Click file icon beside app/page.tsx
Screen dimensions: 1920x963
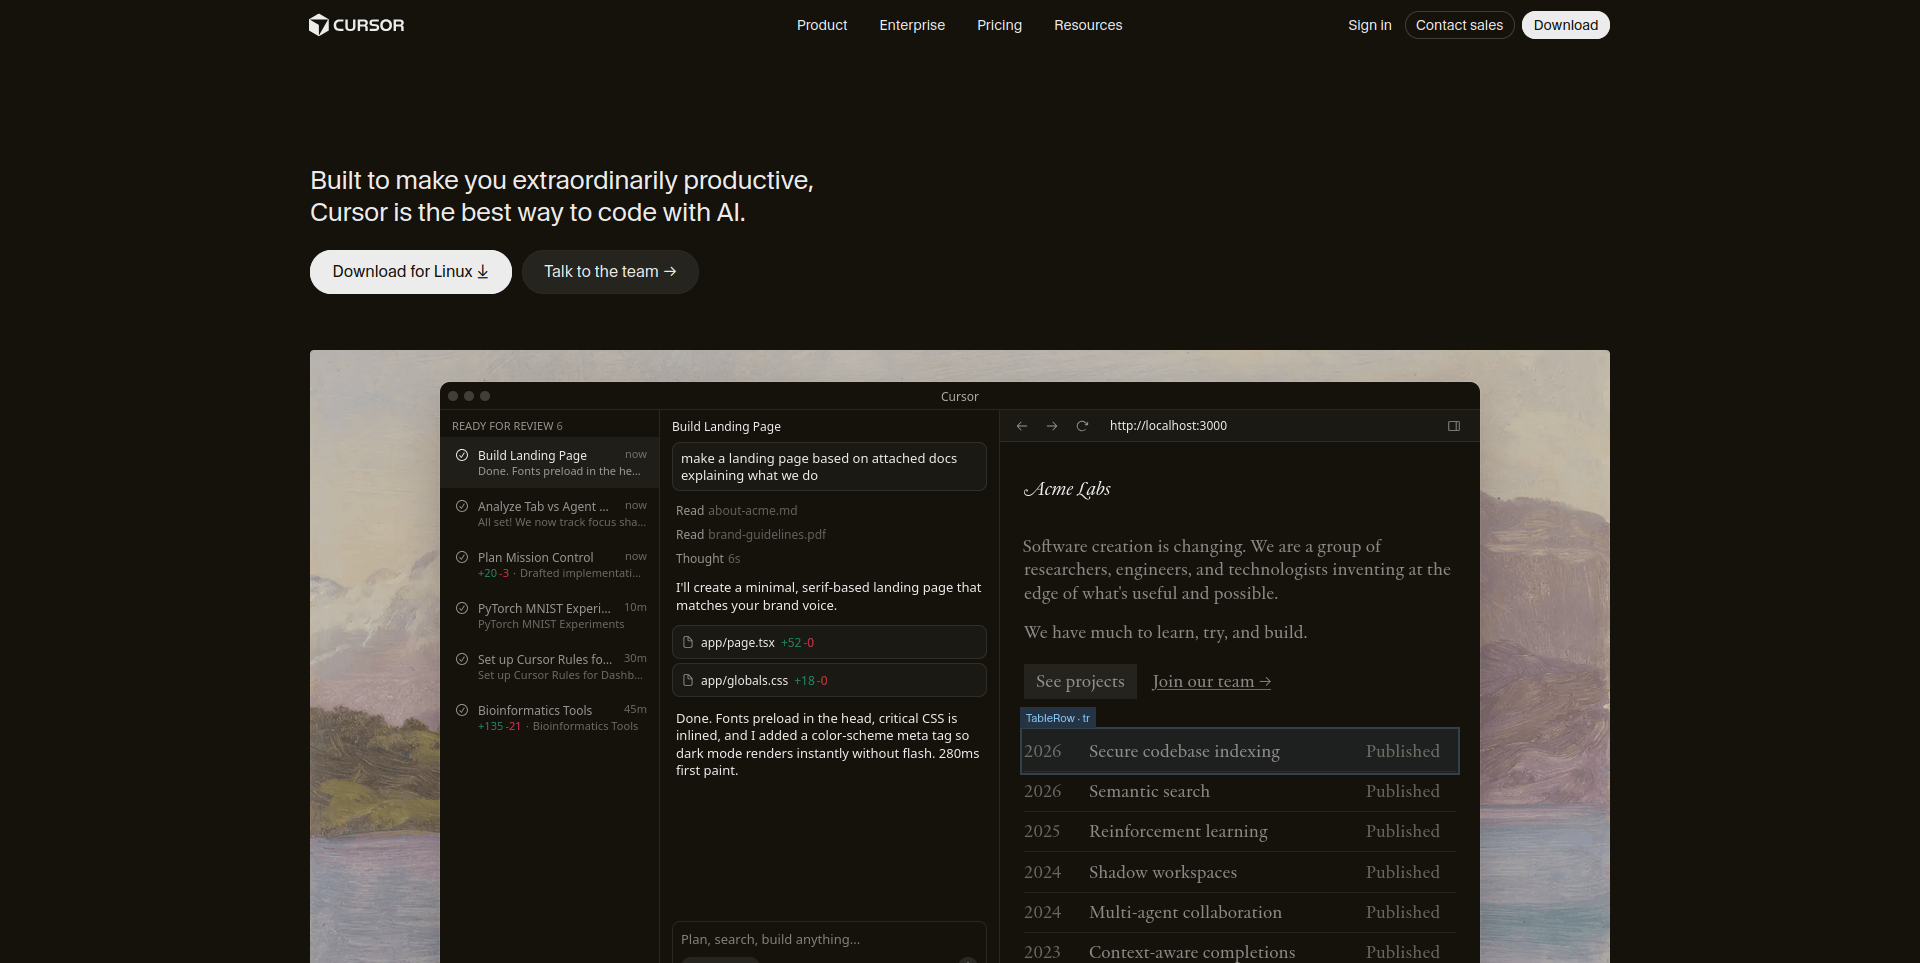point(688,642)
